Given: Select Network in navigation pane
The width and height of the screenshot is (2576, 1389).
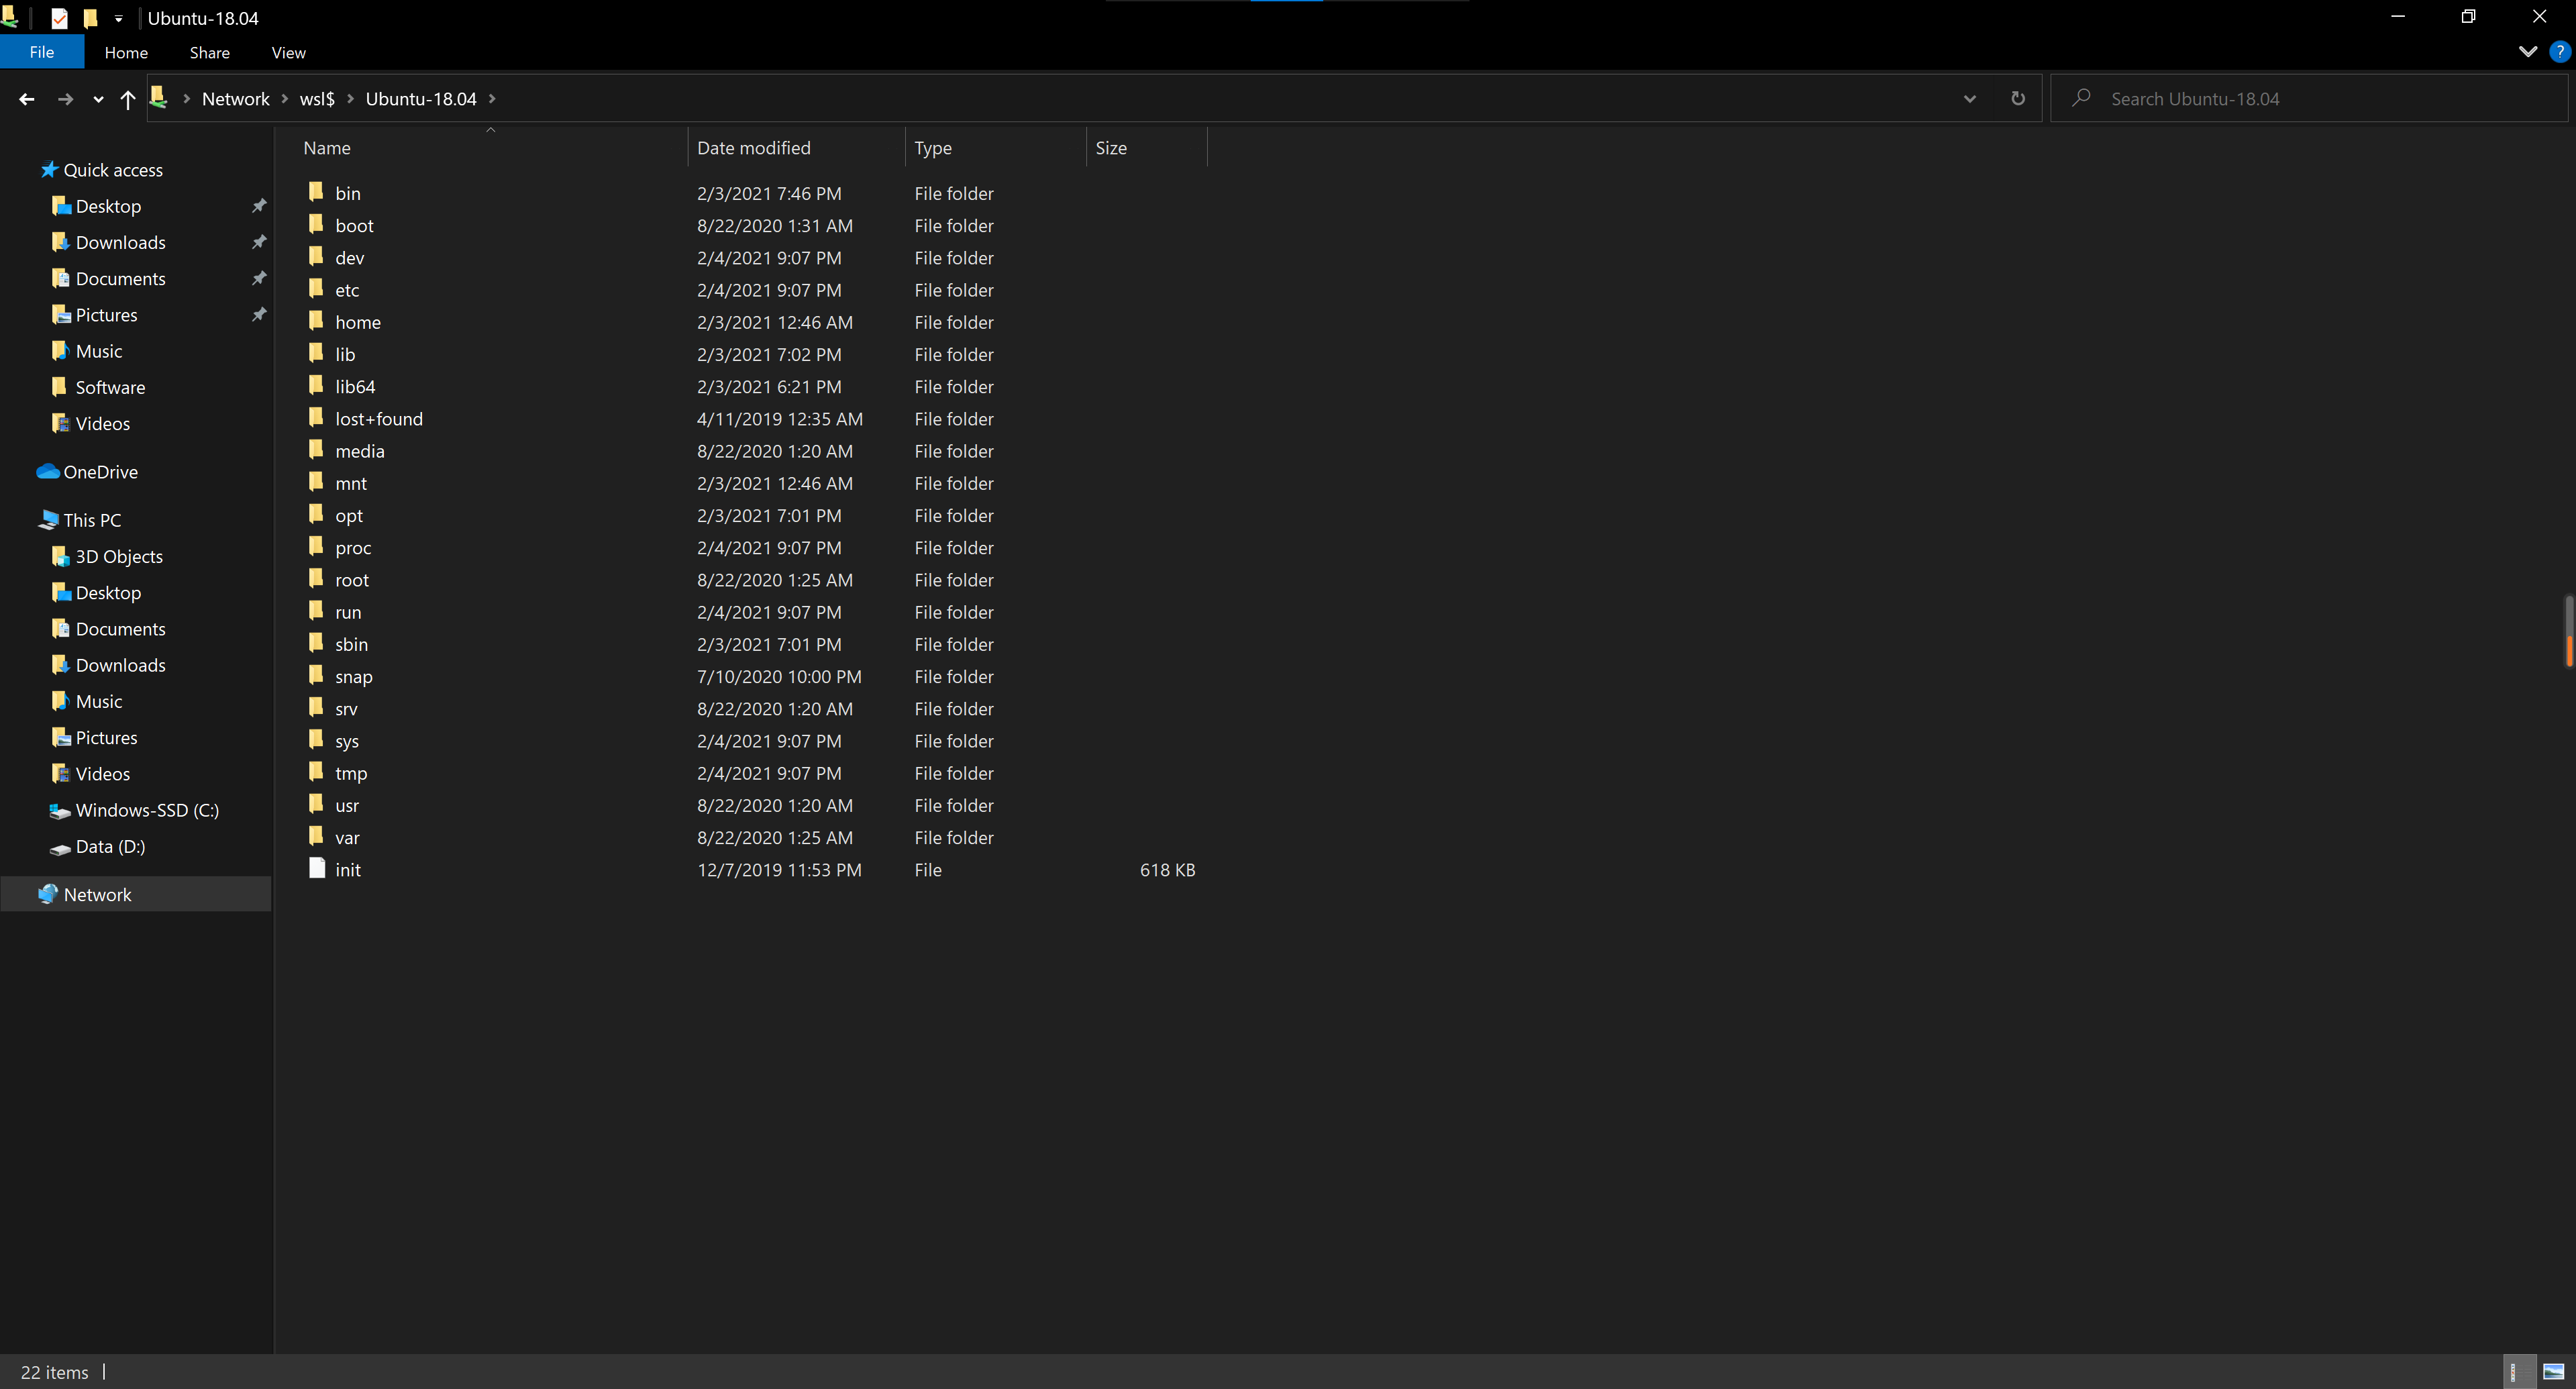Looking at the screenshot, I should pyautogui.click(x=97, y=894).
